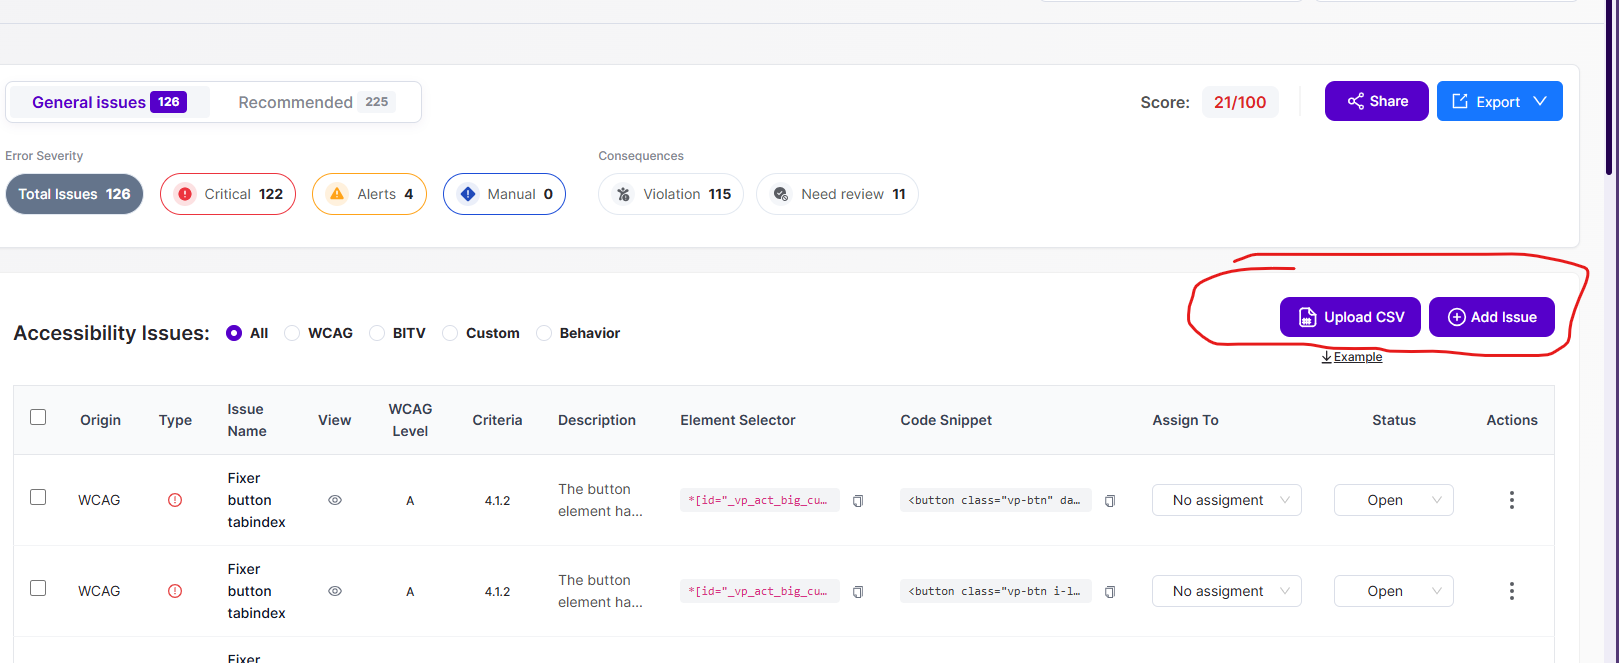Open the Export dropdown menu

[x=1499, y=101]
